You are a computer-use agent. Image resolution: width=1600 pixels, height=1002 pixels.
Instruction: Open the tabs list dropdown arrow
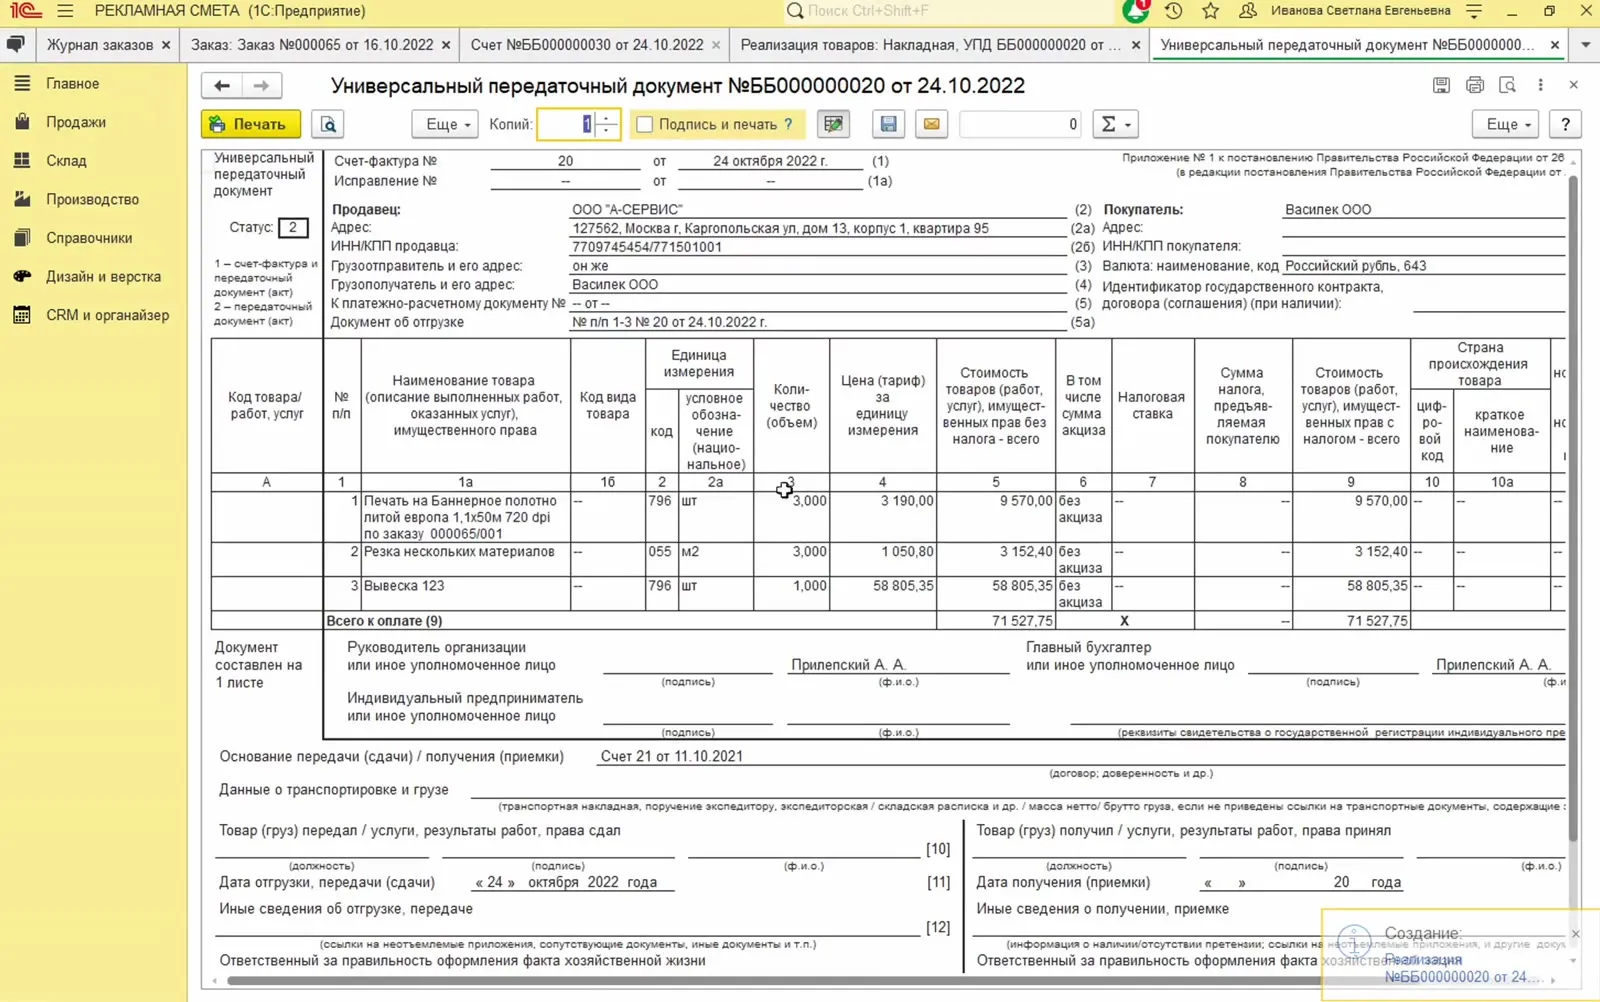(1585, 45)
